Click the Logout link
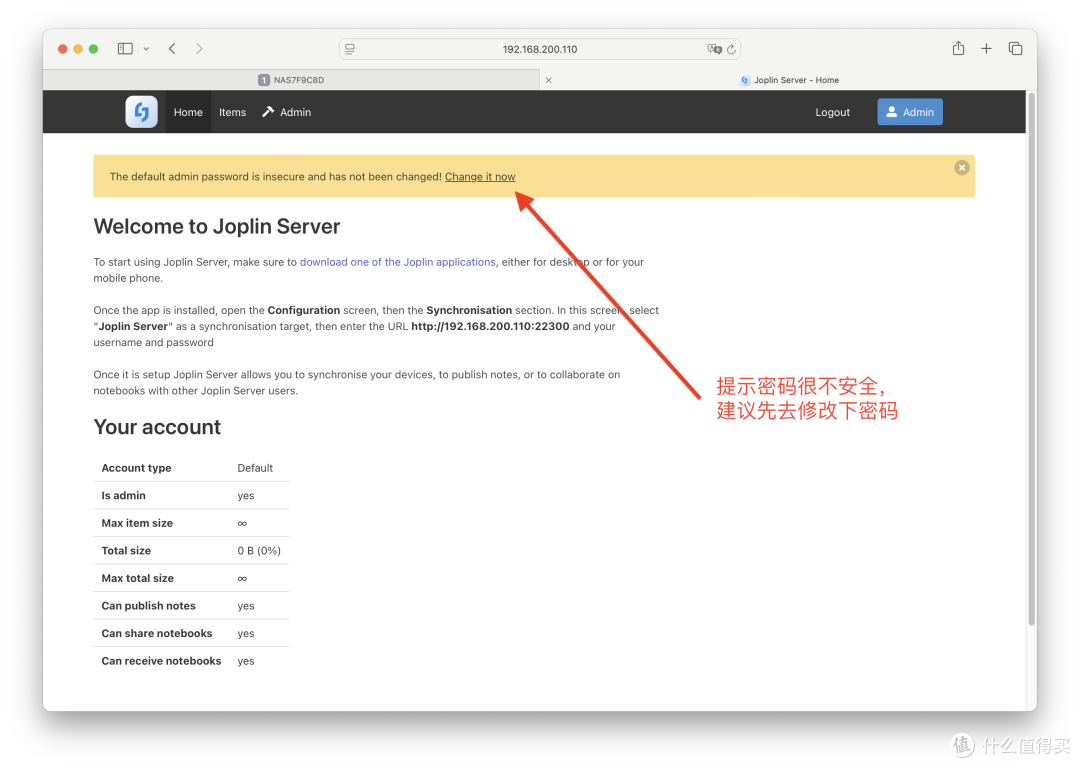1080x768 pixels. (x=832, y=112)
